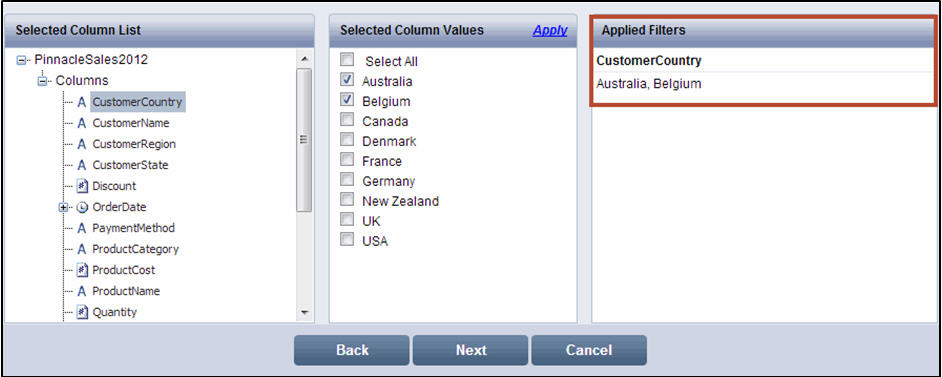
Task: Select the ProductName column
Action: (x=126, y=291)
